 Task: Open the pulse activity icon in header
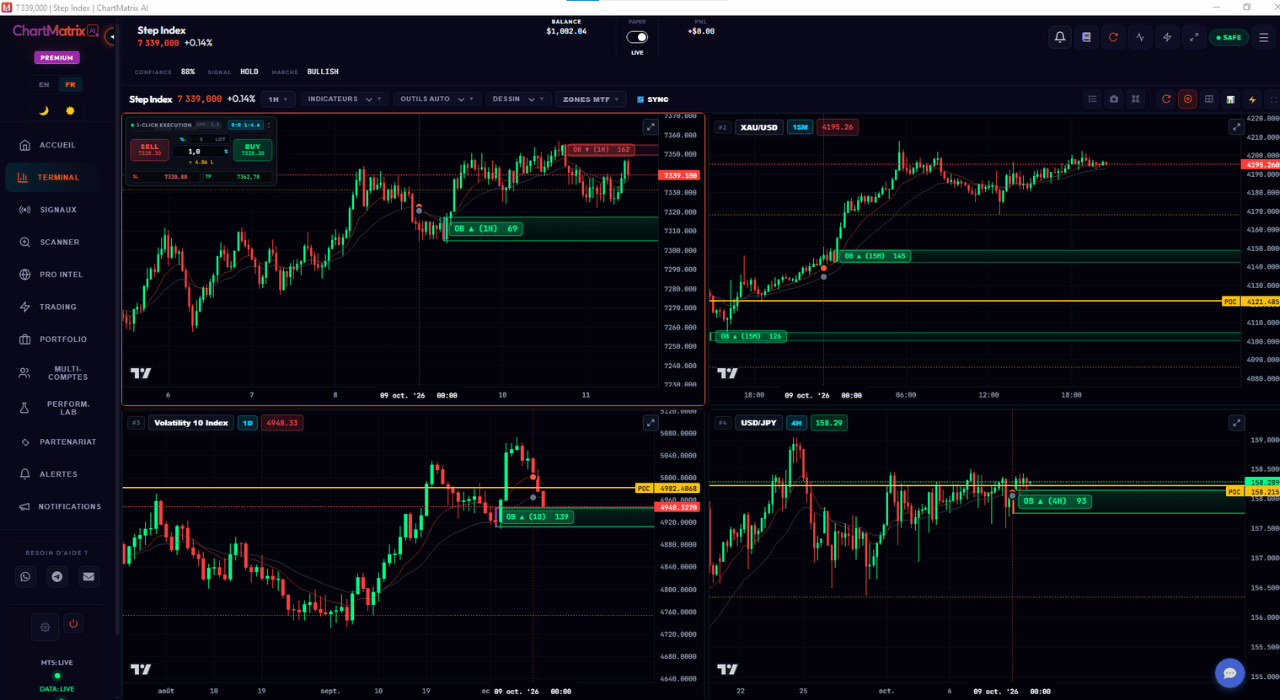coord(1140,38)
